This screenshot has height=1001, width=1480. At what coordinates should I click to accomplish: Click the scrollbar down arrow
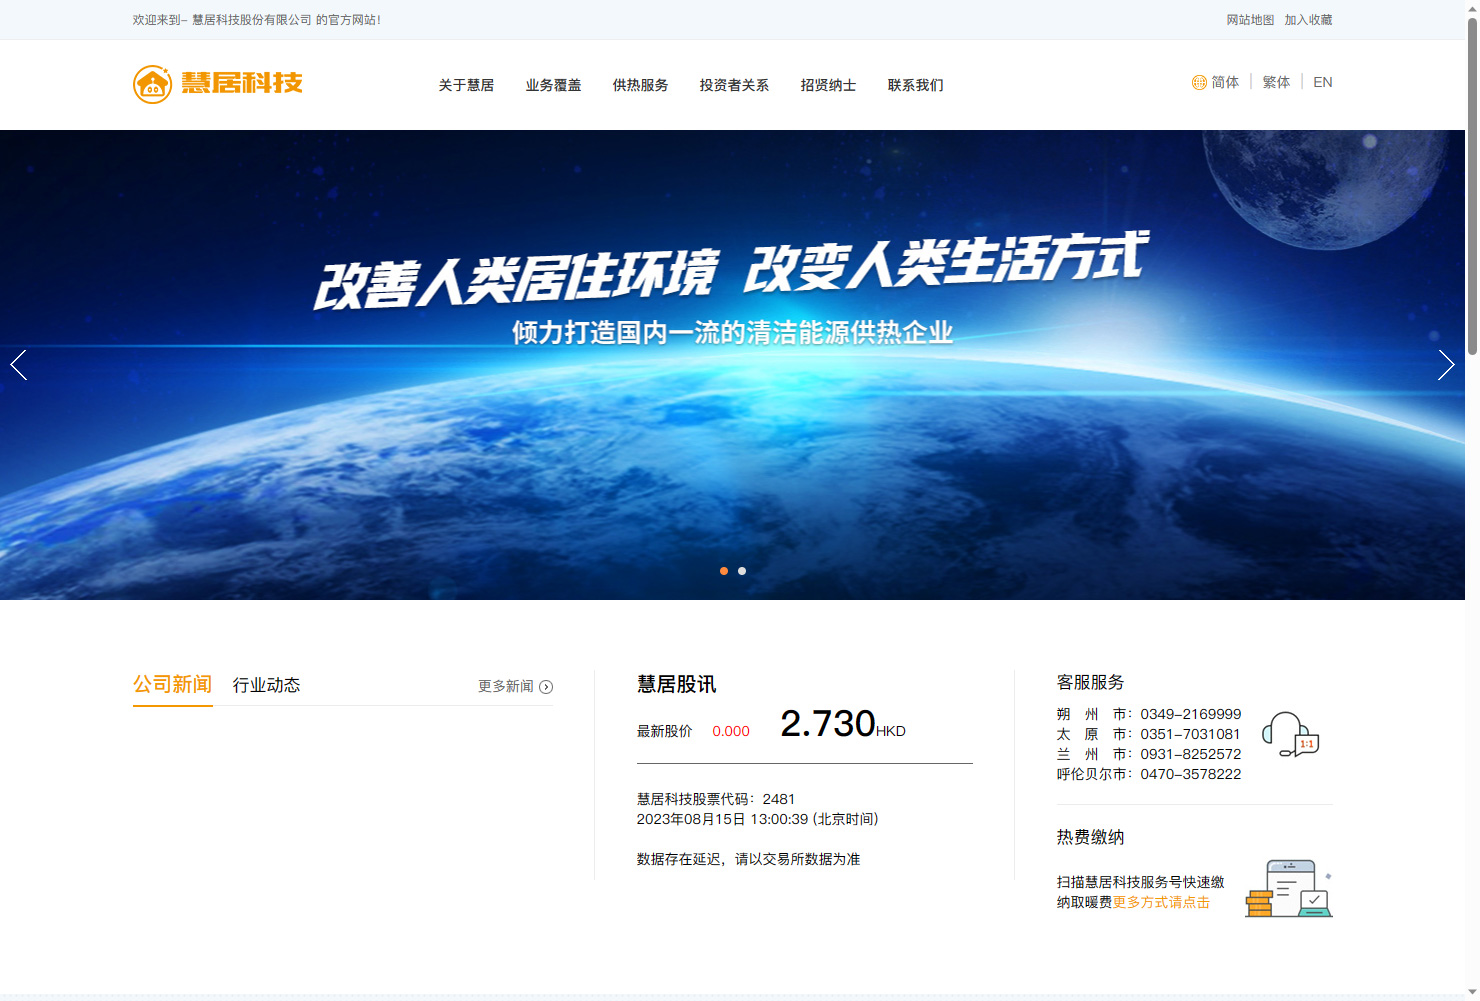point(1472,993)
